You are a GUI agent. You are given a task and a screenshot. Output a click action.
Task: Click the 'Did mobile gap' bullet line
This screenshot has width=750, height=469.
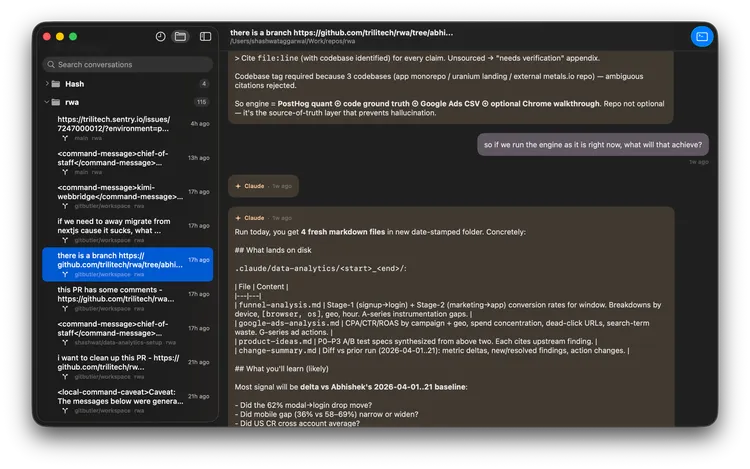tap(326, 414)
